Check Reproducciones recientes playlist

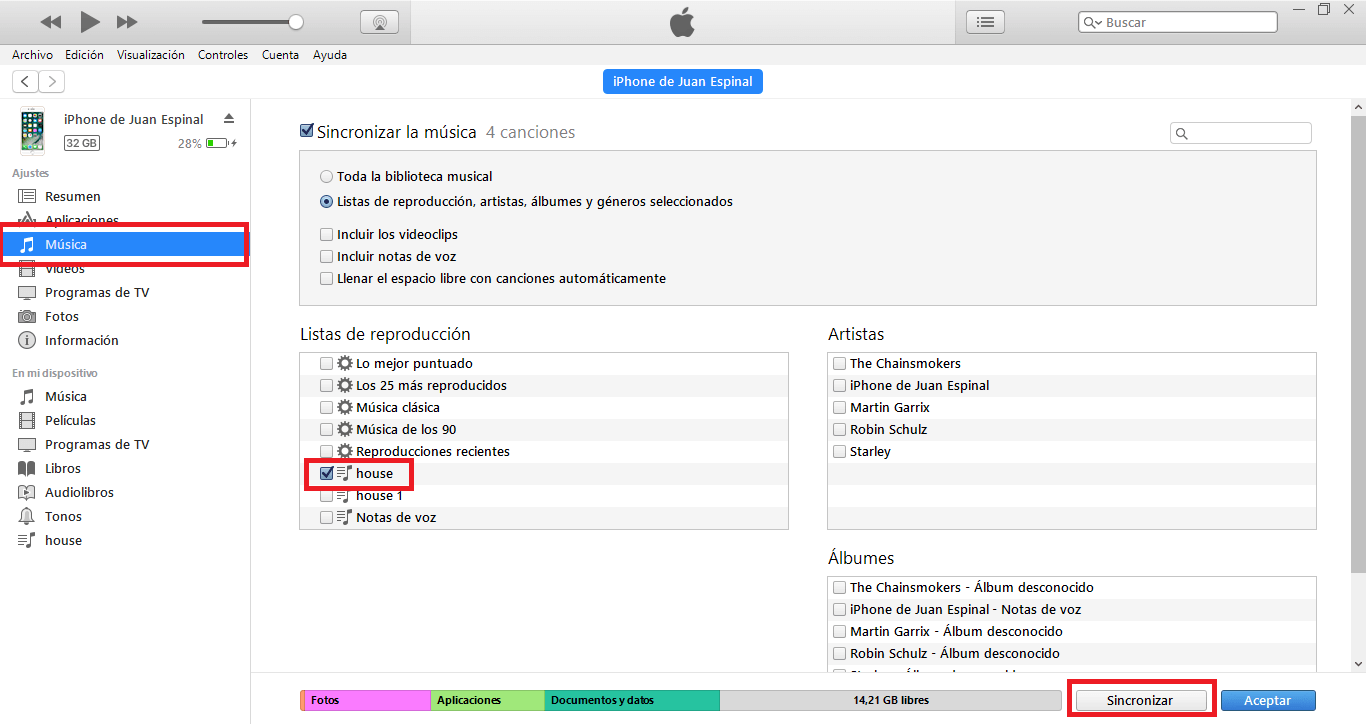327,451
